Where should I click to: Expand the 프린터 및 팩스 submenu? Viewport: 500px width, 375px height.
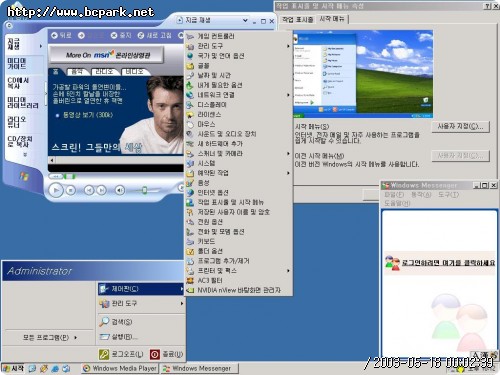coord(239,271)
